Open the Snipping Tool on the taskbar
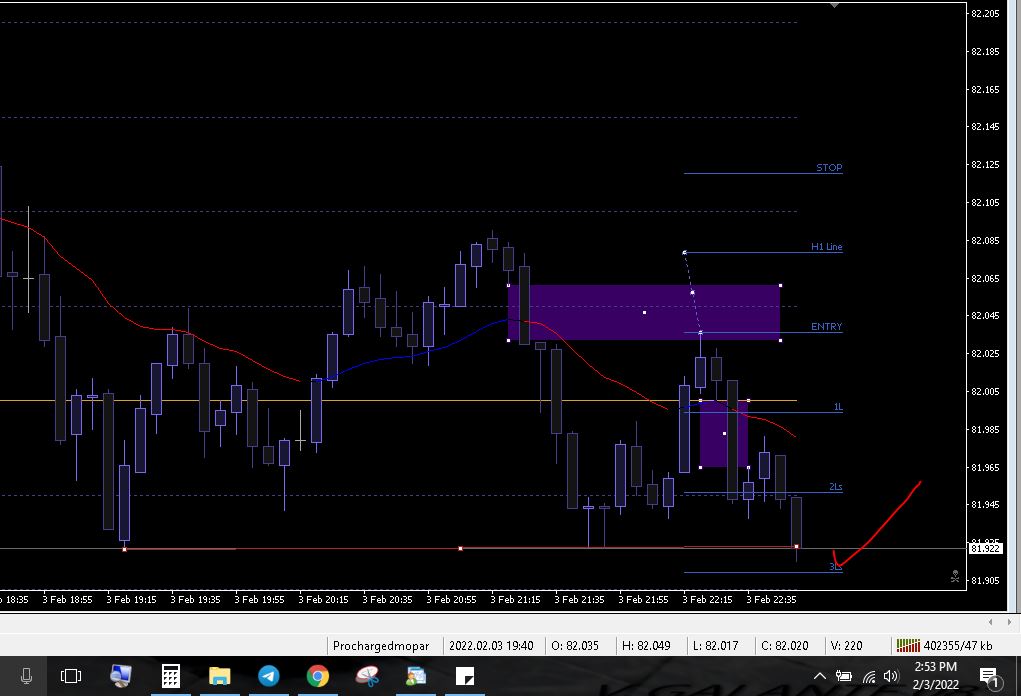Viewport: 1021px width, 696px height. [x=367, y=676]
